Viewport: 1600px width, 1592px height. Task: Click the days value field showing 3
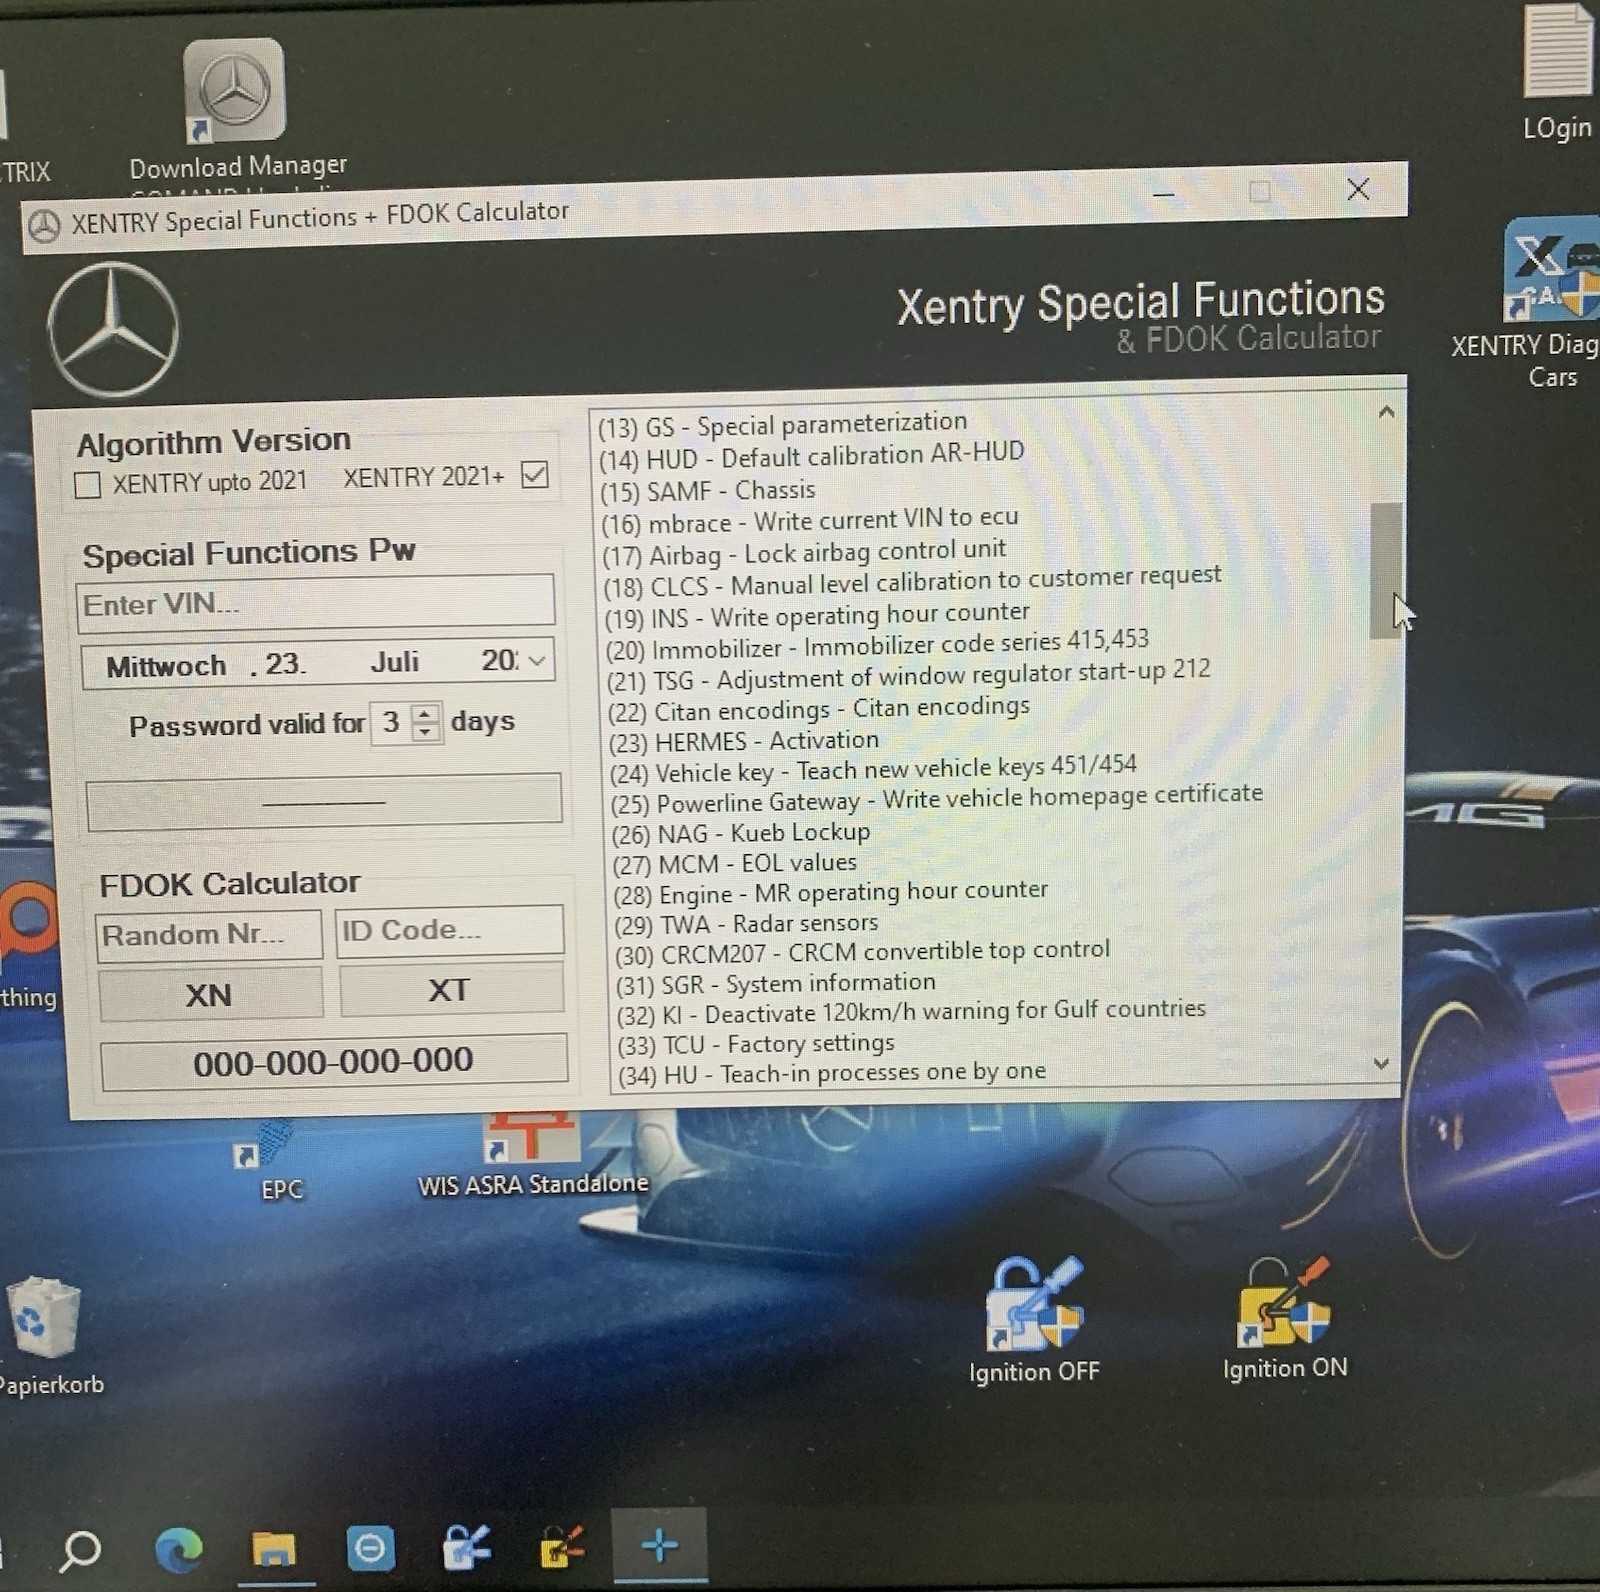tap(391, 721)
